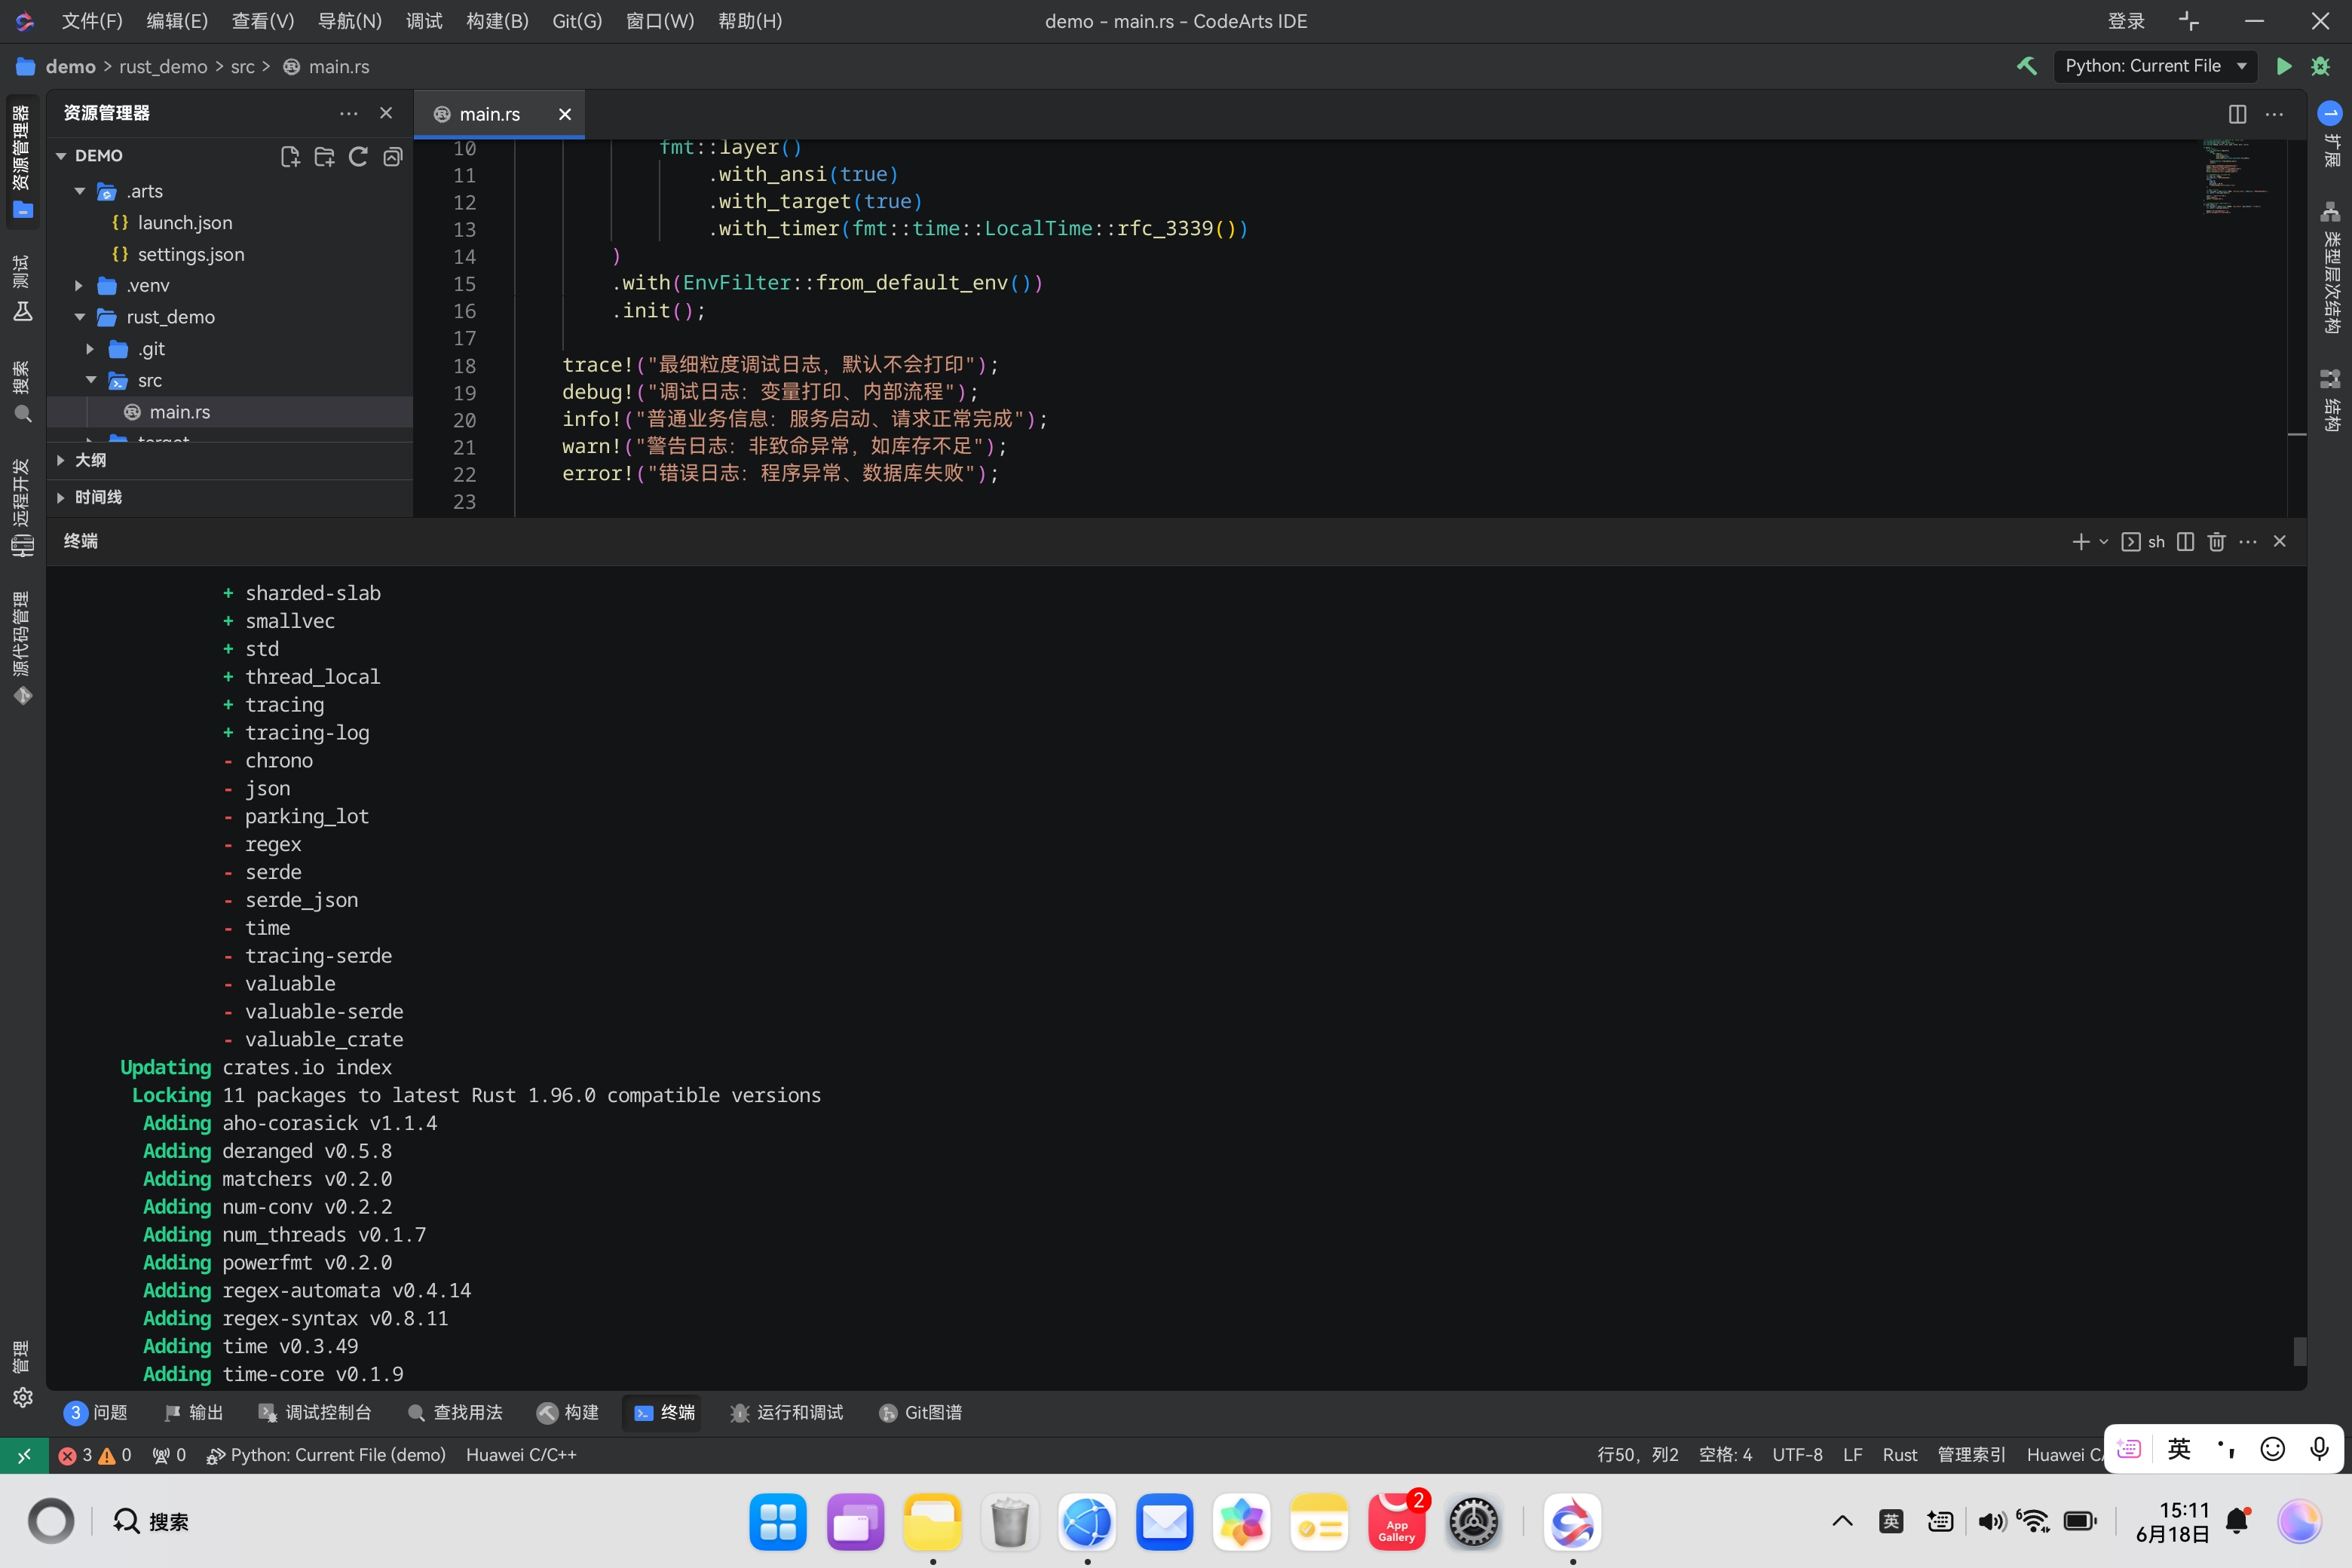Open the notification bell in system tray
This screenshot has height=1568, width=2352.
[x=2238, y=1521]
